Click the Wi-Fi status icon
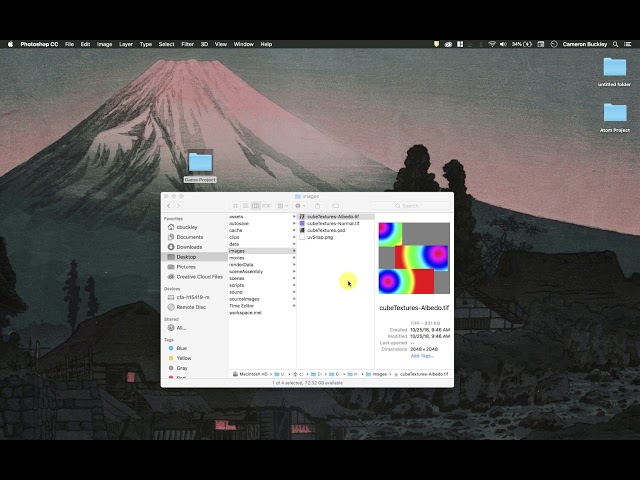 pos(492,44)
